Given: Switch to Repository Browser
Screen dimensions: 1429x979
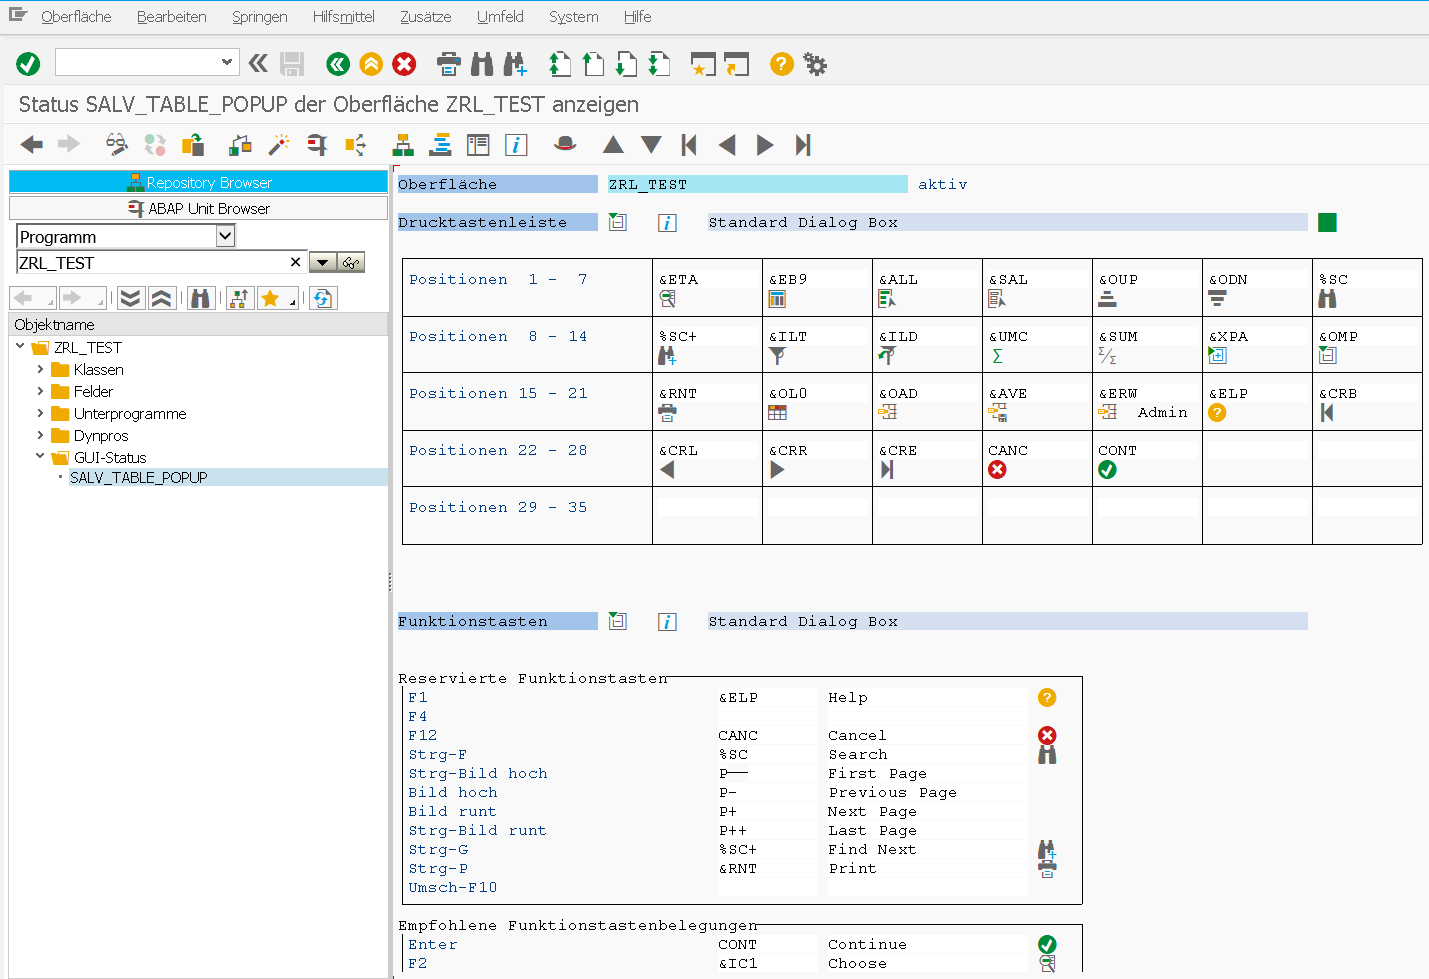Looking at the screenshot, I should pos(198,182).
